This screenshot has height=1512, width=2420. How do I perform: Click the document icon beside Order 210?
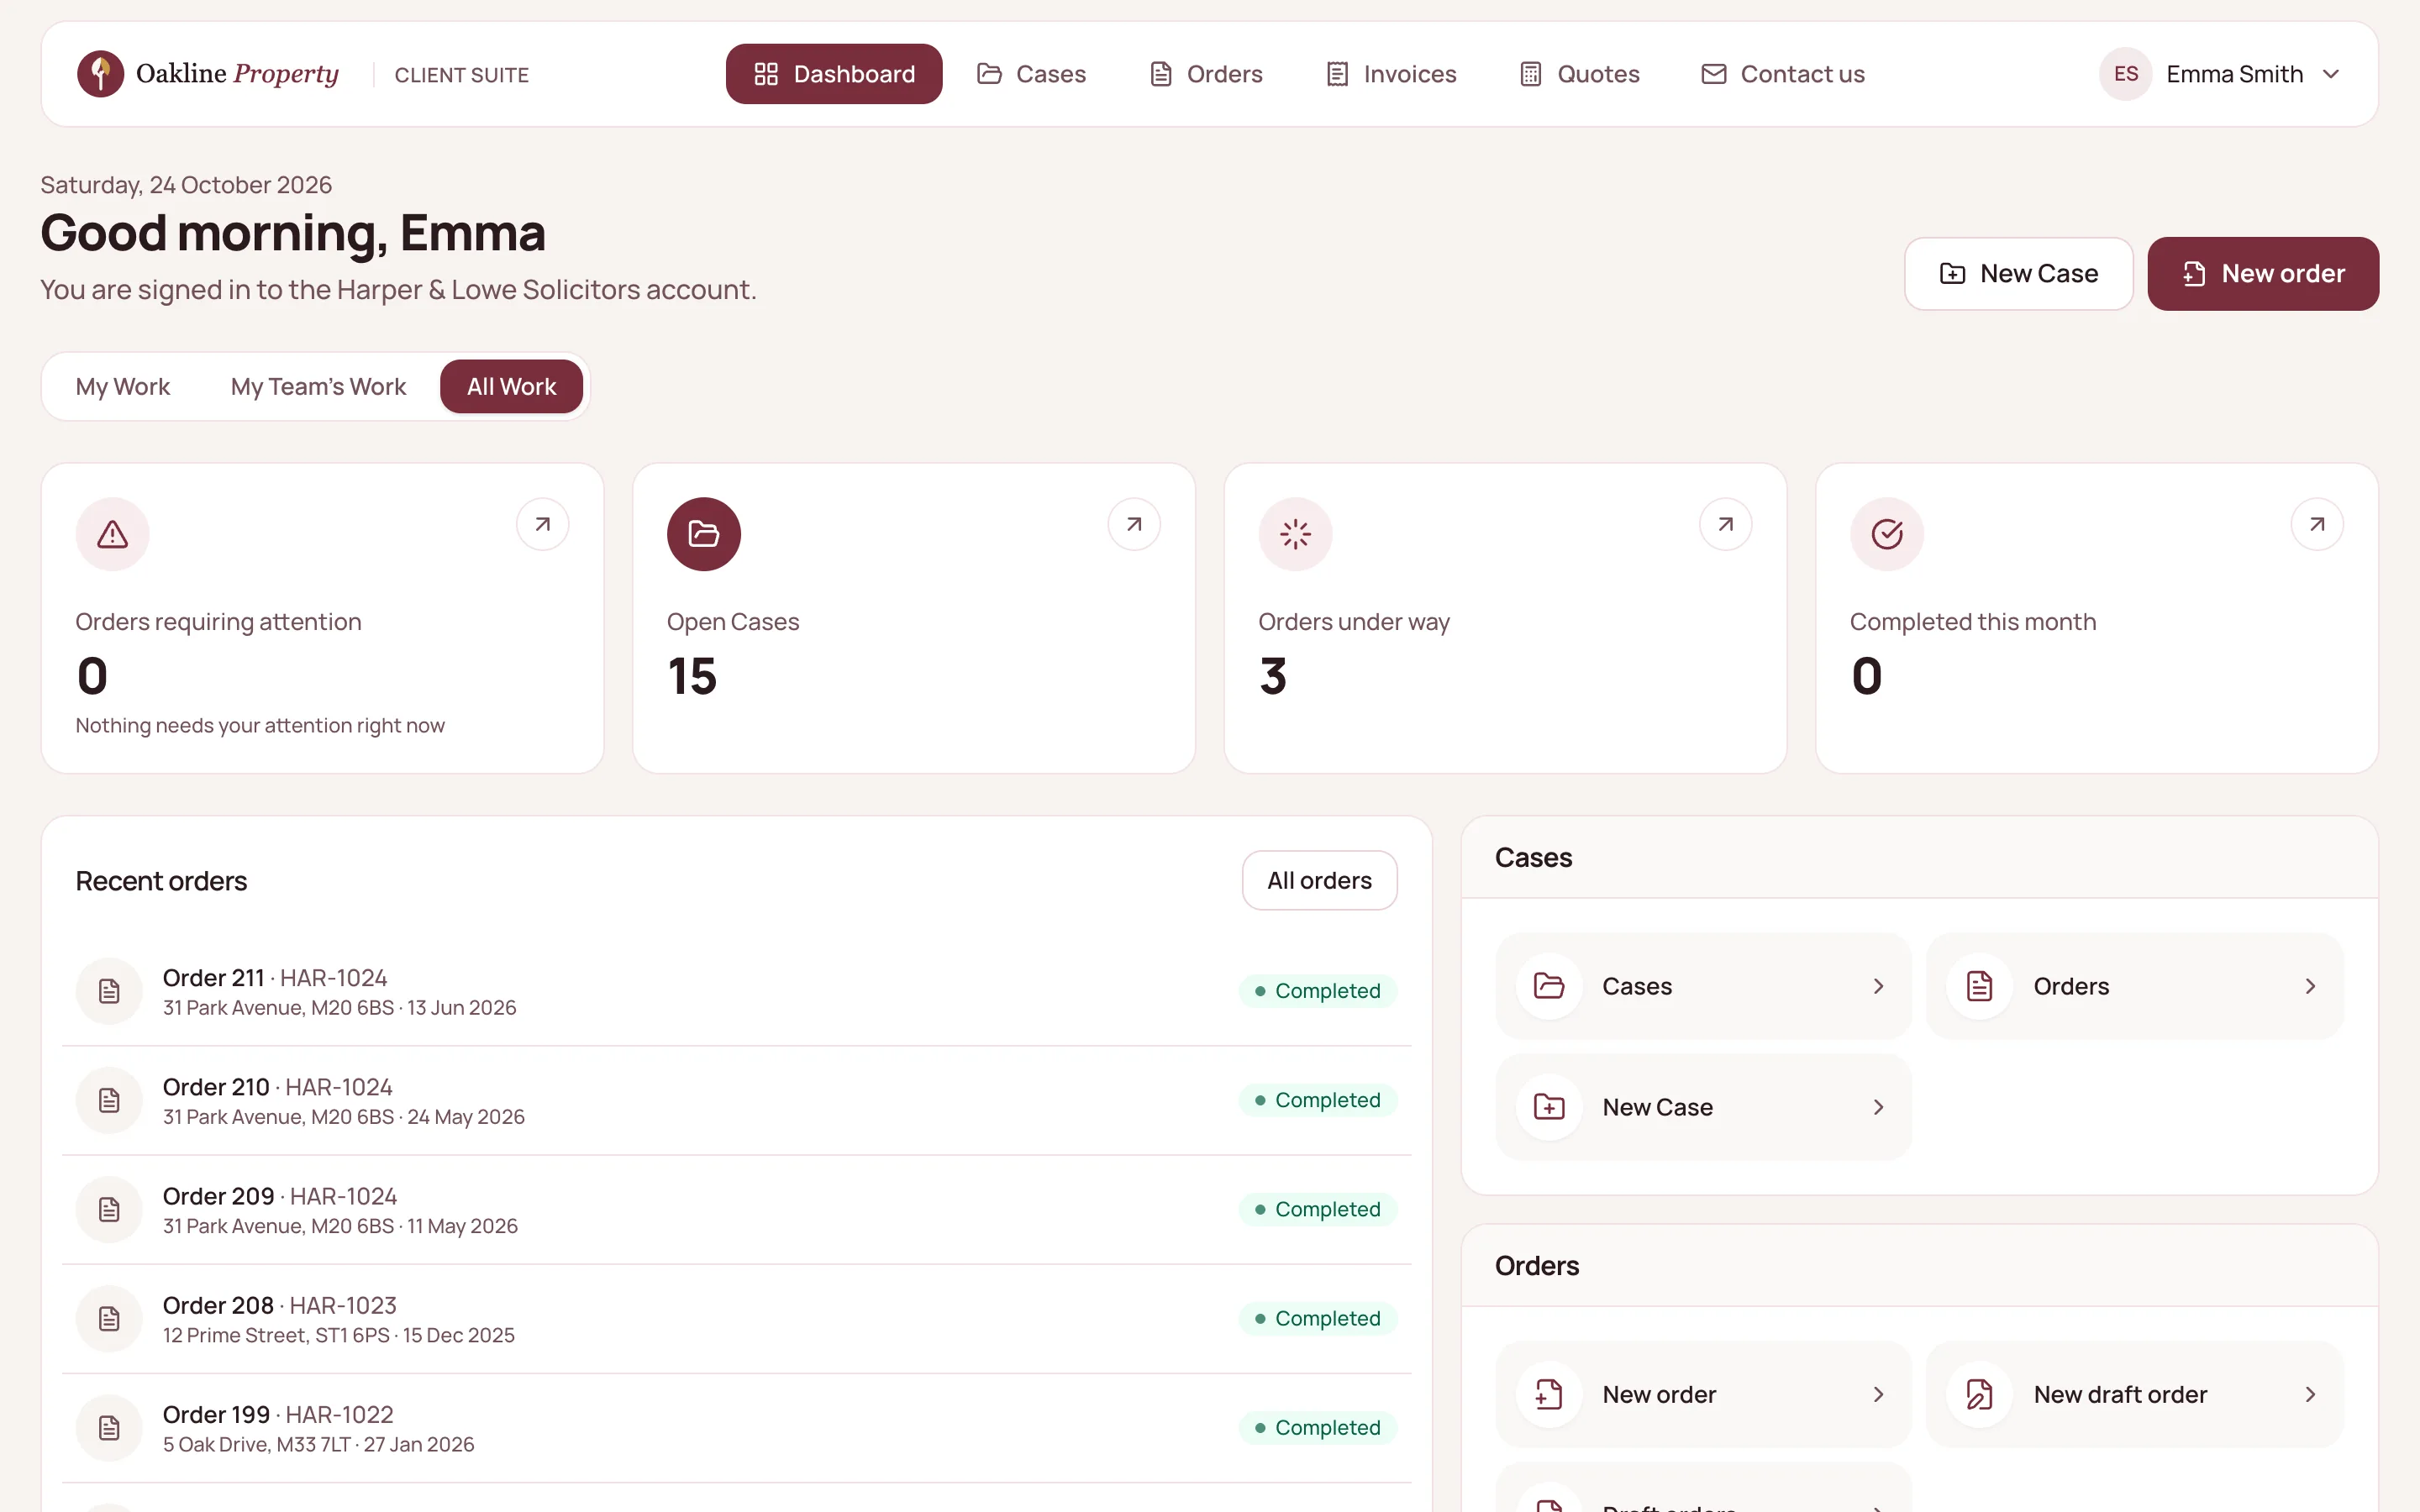click(x=109, y=1100)
